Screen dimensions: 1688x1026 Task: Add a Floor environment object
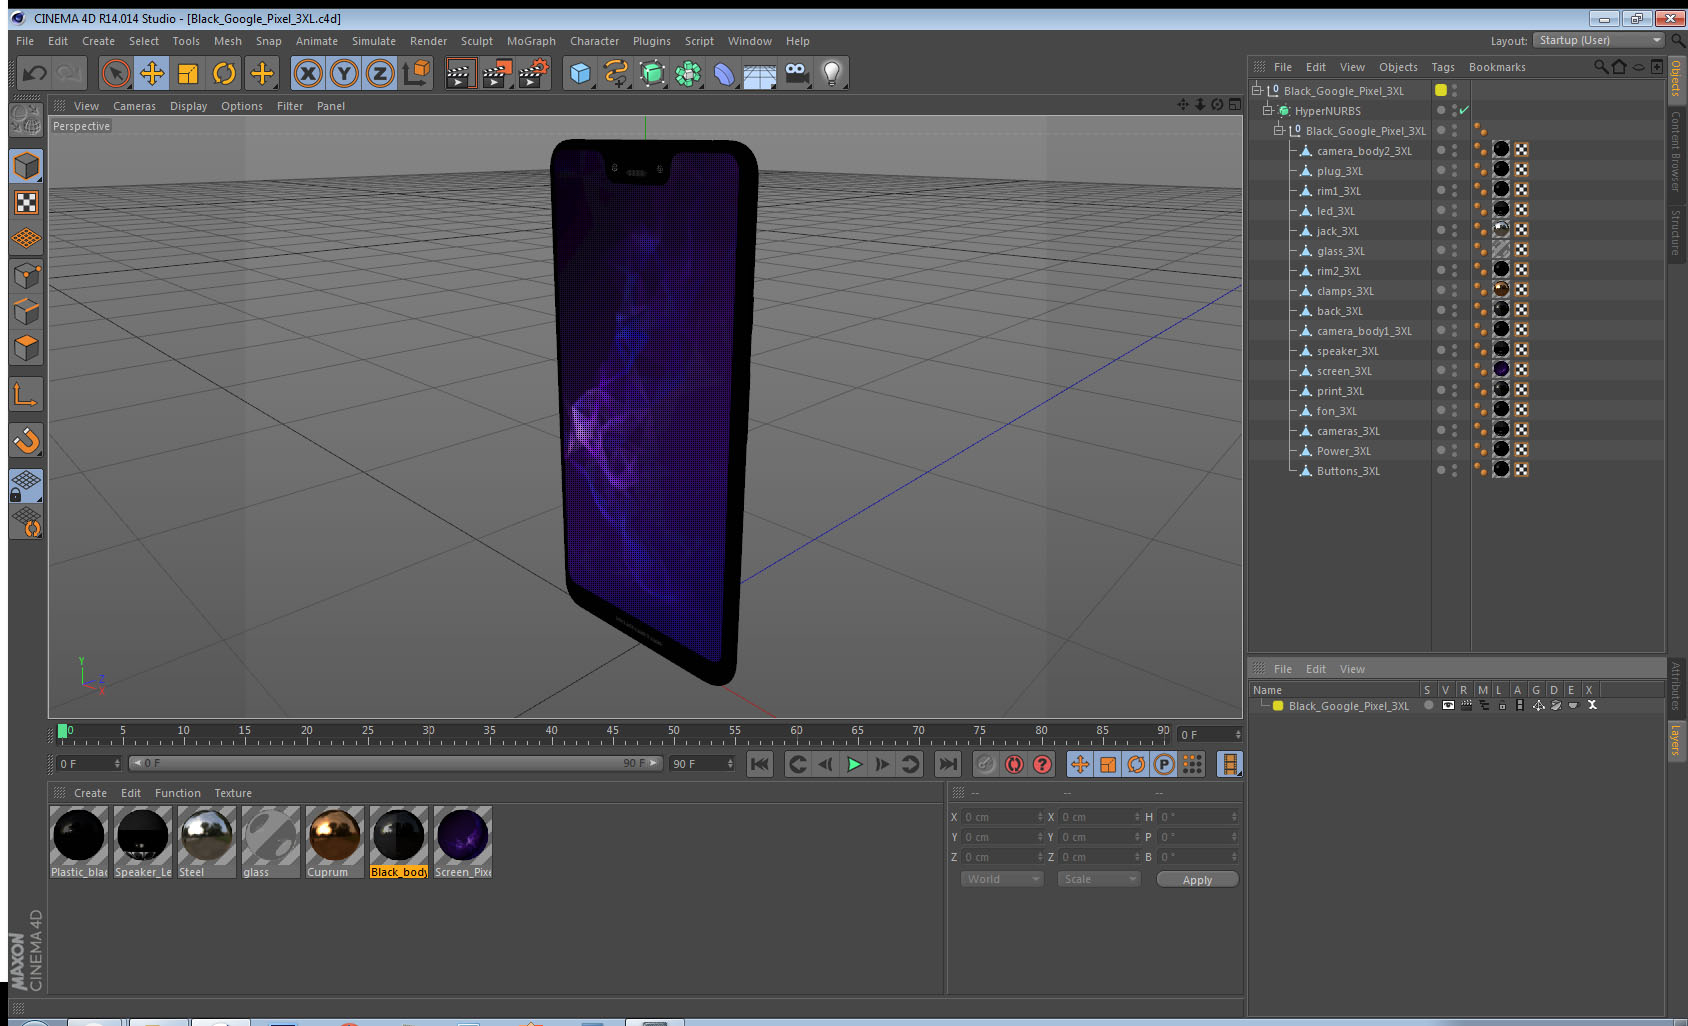coord(760,74)
